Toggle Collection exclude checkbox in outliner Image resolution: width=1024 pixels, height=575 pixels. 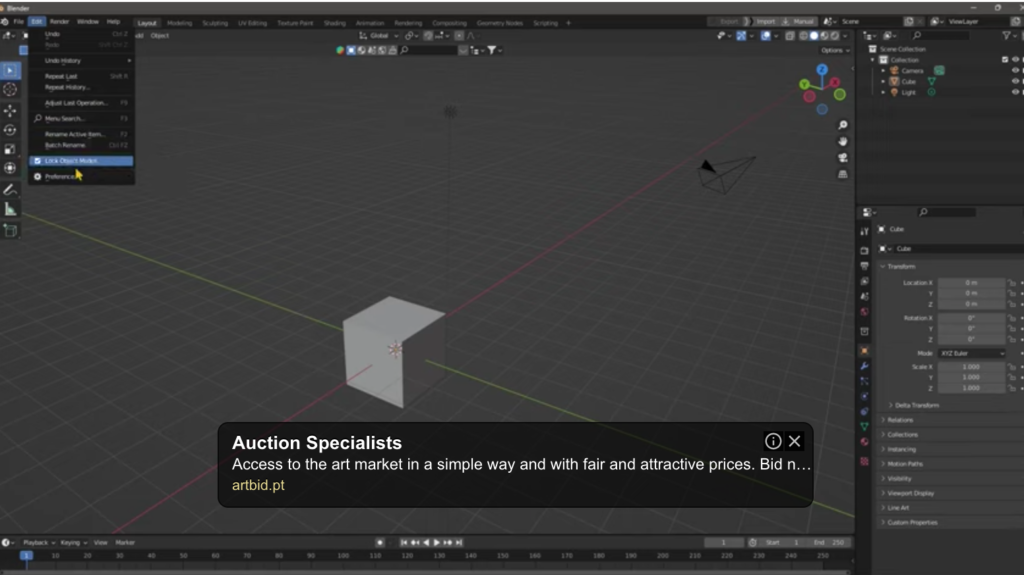click(1005, 59)
